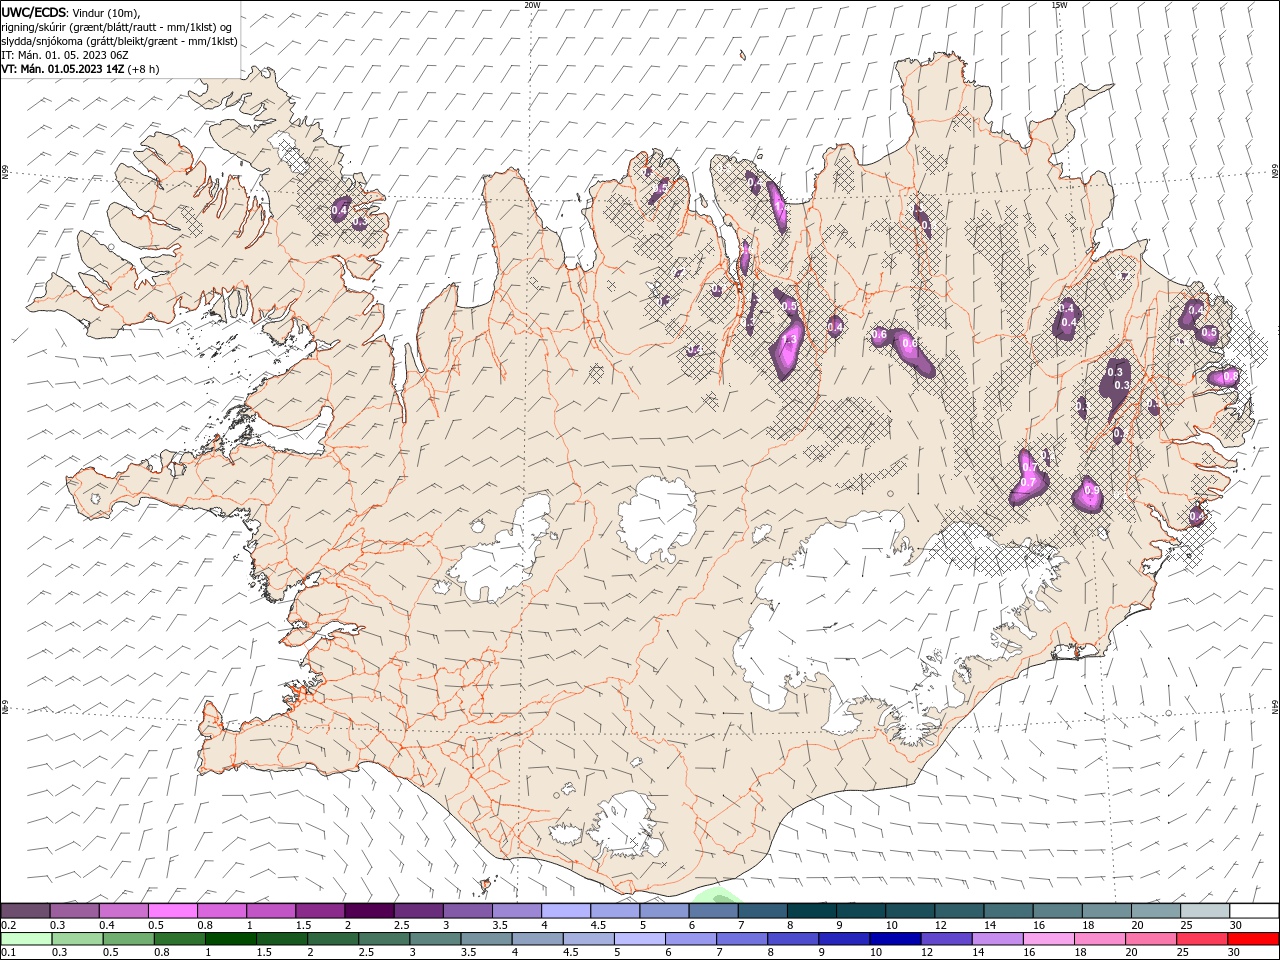Click the 20W longitude label at top
1280x960 pixels.
(x=532, y=5)
